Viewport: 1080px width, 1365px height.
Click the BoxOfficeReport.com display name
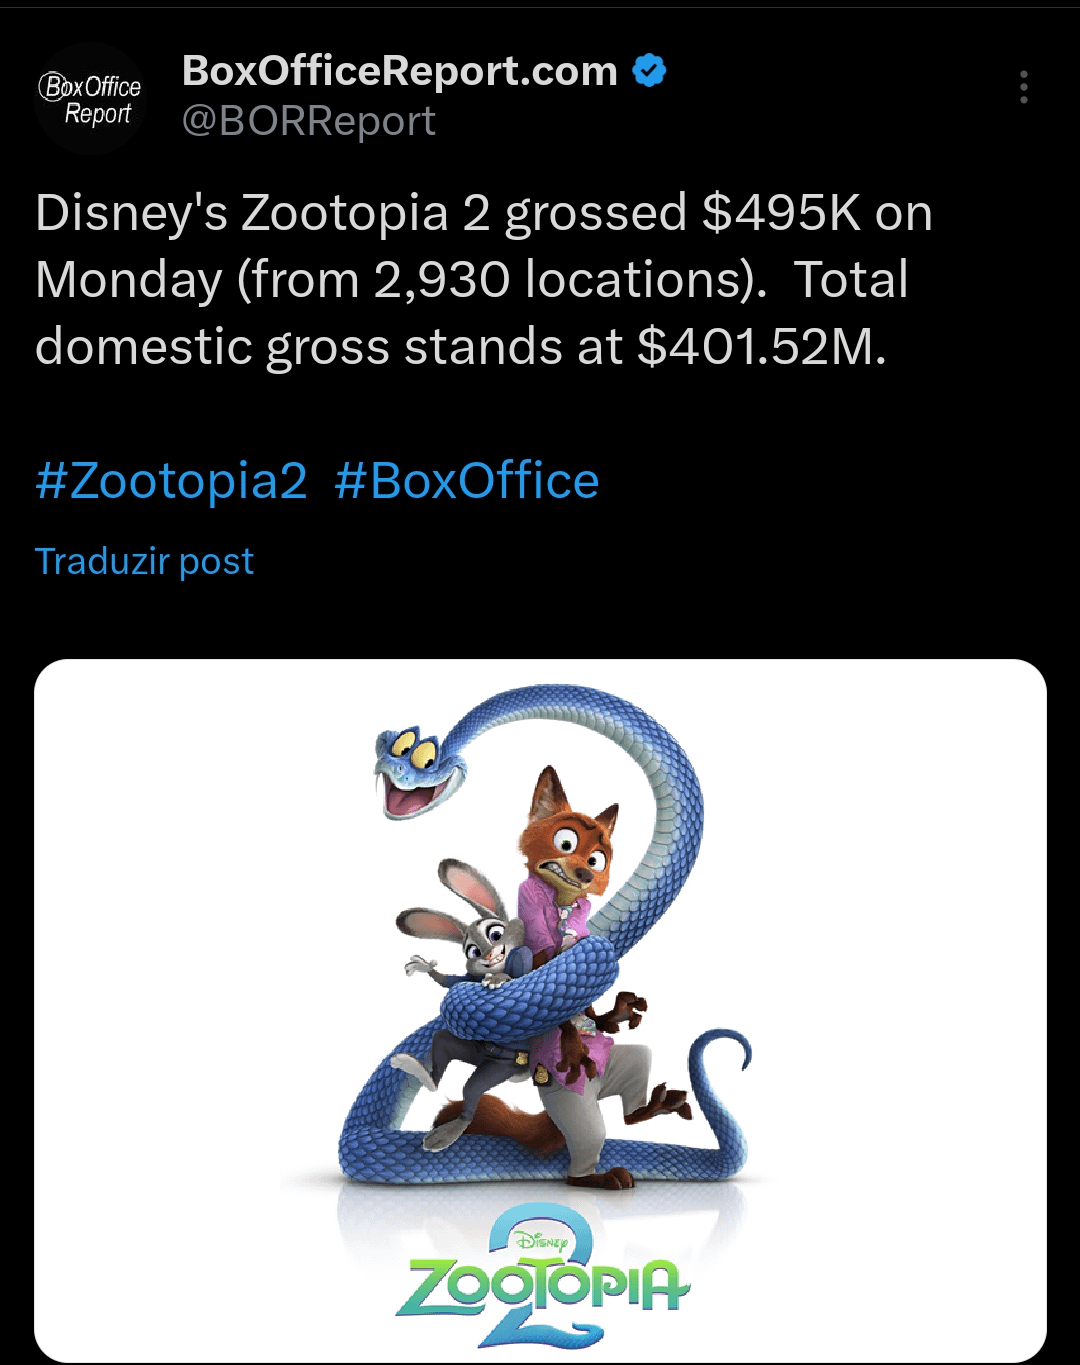400,71
